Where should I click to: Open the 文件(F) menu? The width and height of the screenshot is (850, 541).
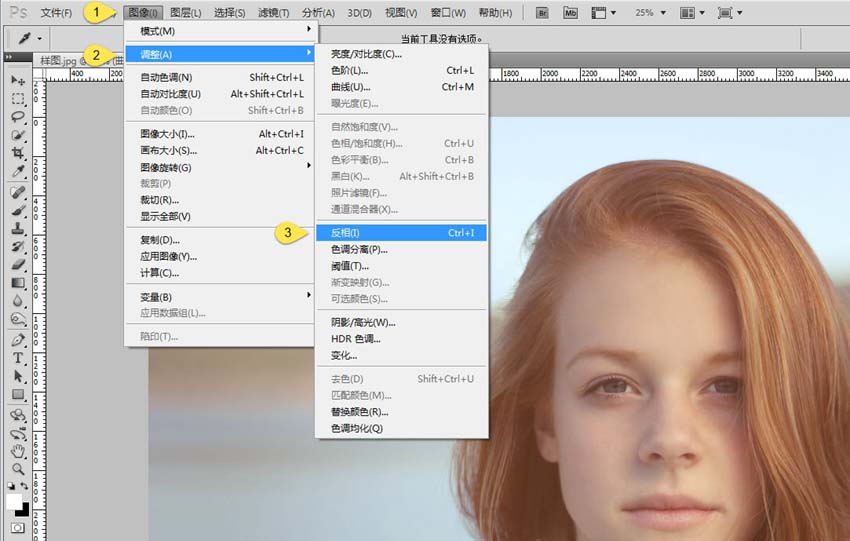click(x=56, y=12)
